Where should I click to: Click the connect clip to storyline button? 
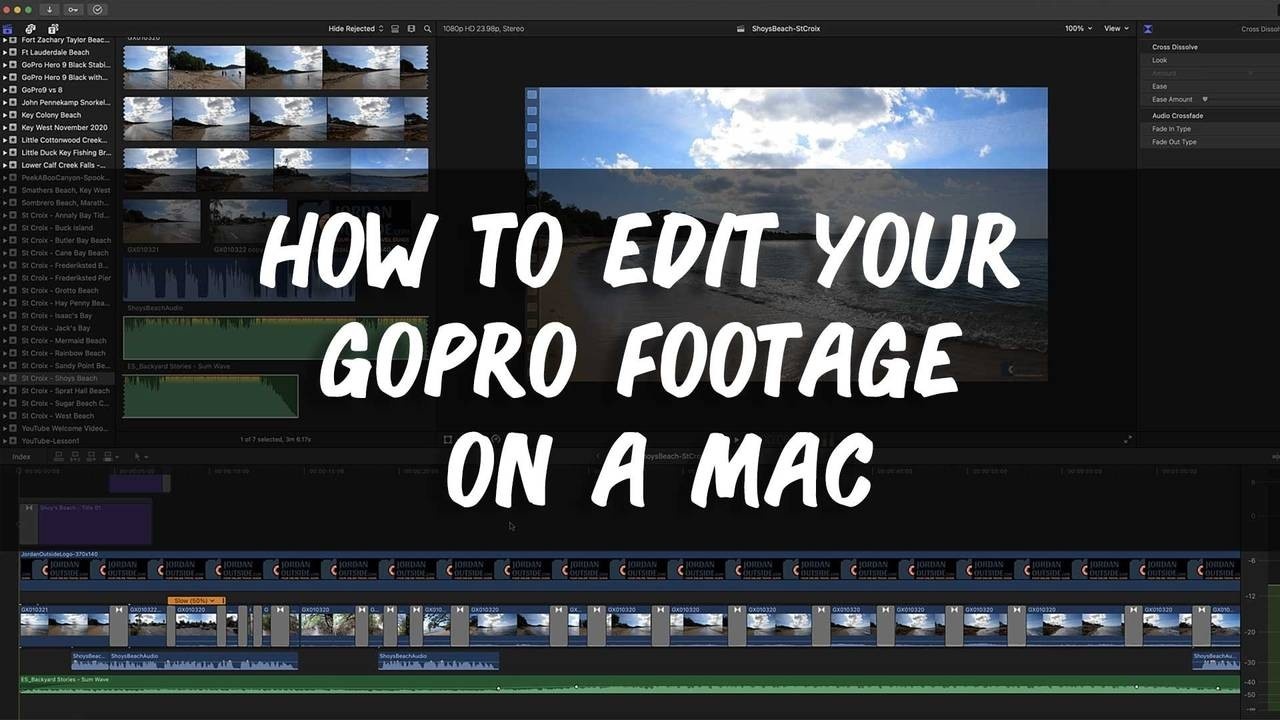click(59, 456)
